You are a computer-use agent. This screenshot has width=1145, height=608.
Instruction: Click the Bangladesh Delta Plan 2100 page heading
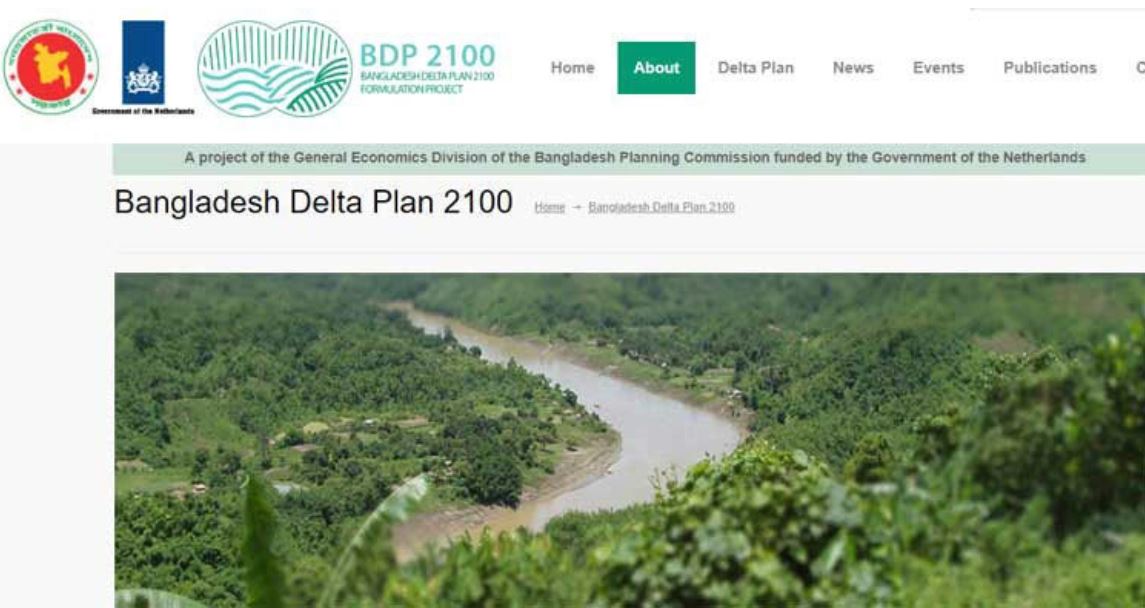[x=313, y=202]
